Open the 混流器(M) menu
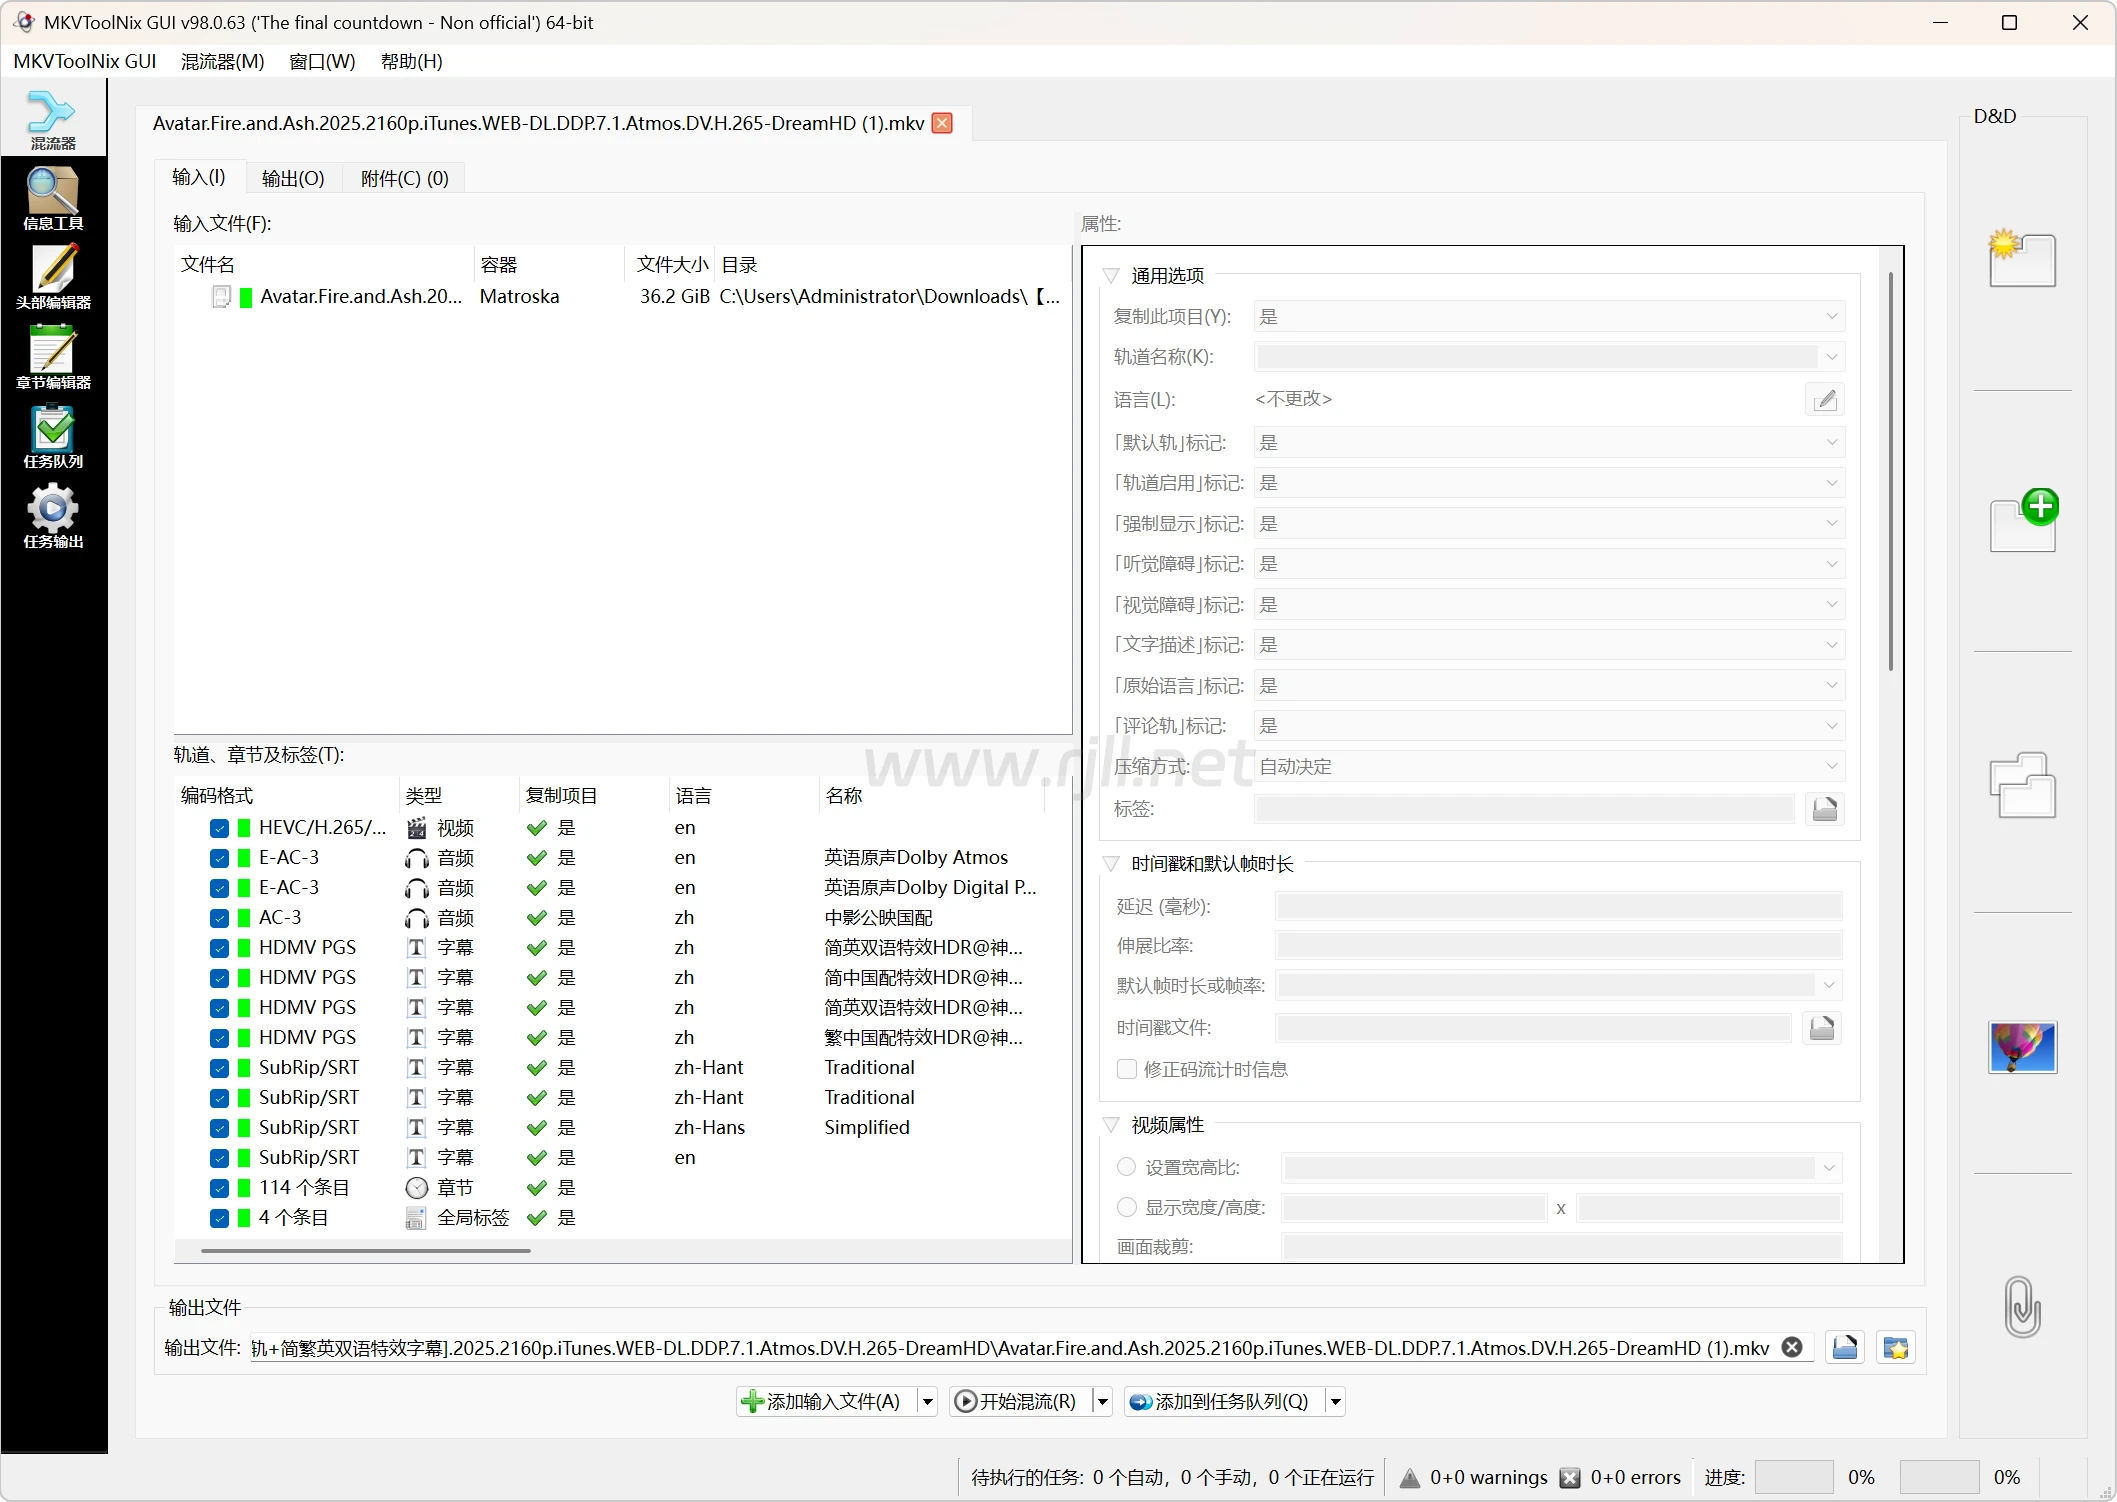 click(x=222, y=61)
